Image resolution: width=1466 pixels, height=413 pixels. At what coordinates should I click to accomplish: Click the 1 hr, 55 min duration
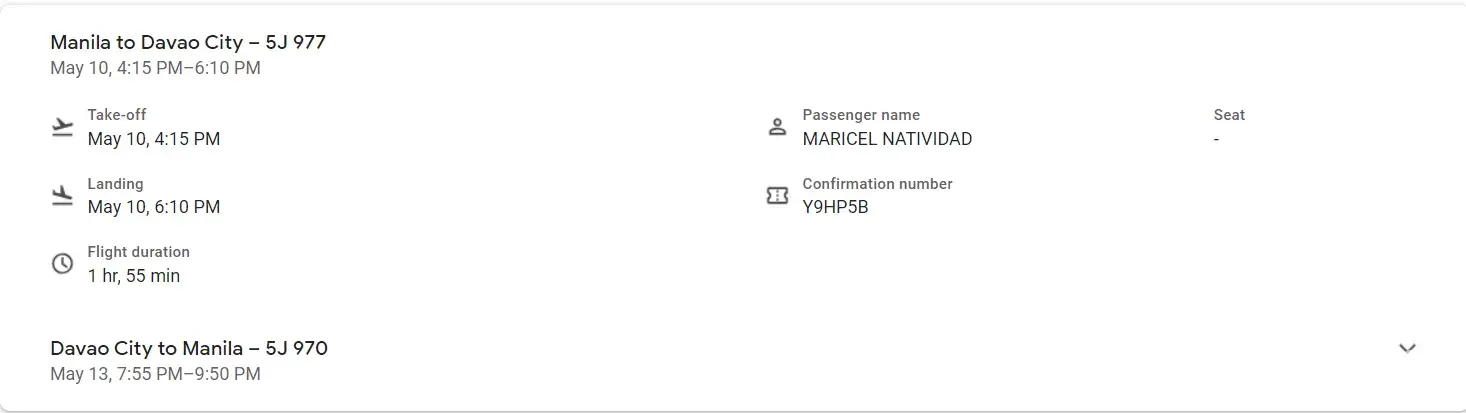(134, 276)
